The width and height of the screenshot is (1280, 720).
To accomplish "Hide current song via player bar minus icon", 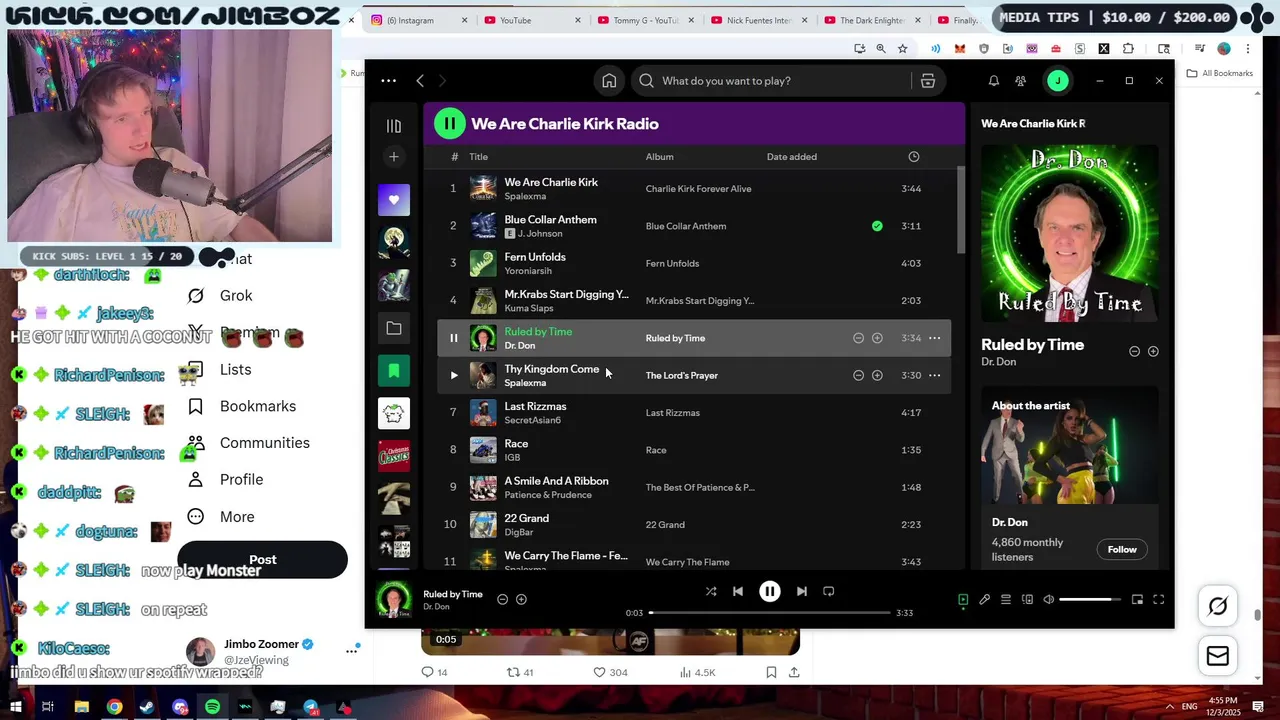I will click(x=502, y=599).
